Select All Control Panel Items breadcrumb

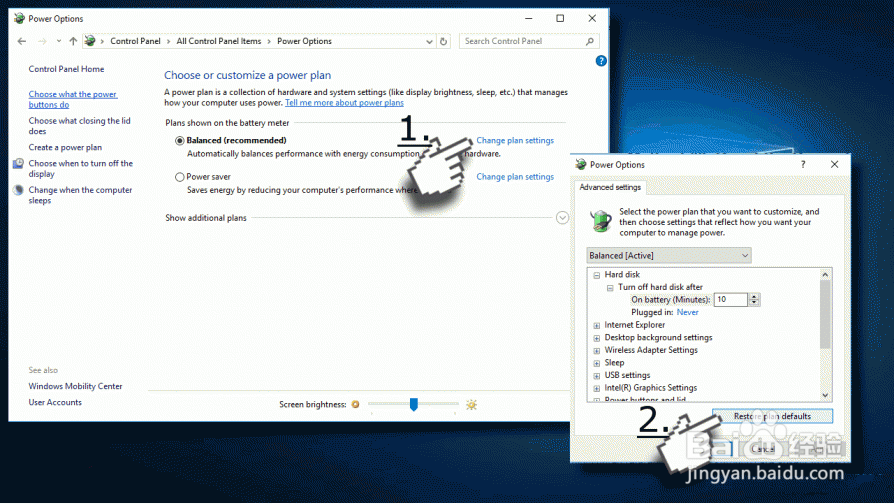click(x=218, y=41)
